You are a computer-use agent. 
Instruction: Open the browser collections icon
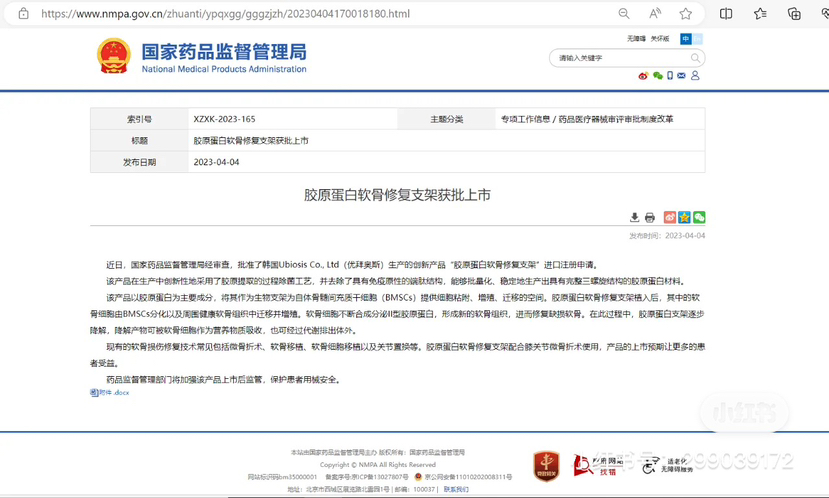[794, 14]
